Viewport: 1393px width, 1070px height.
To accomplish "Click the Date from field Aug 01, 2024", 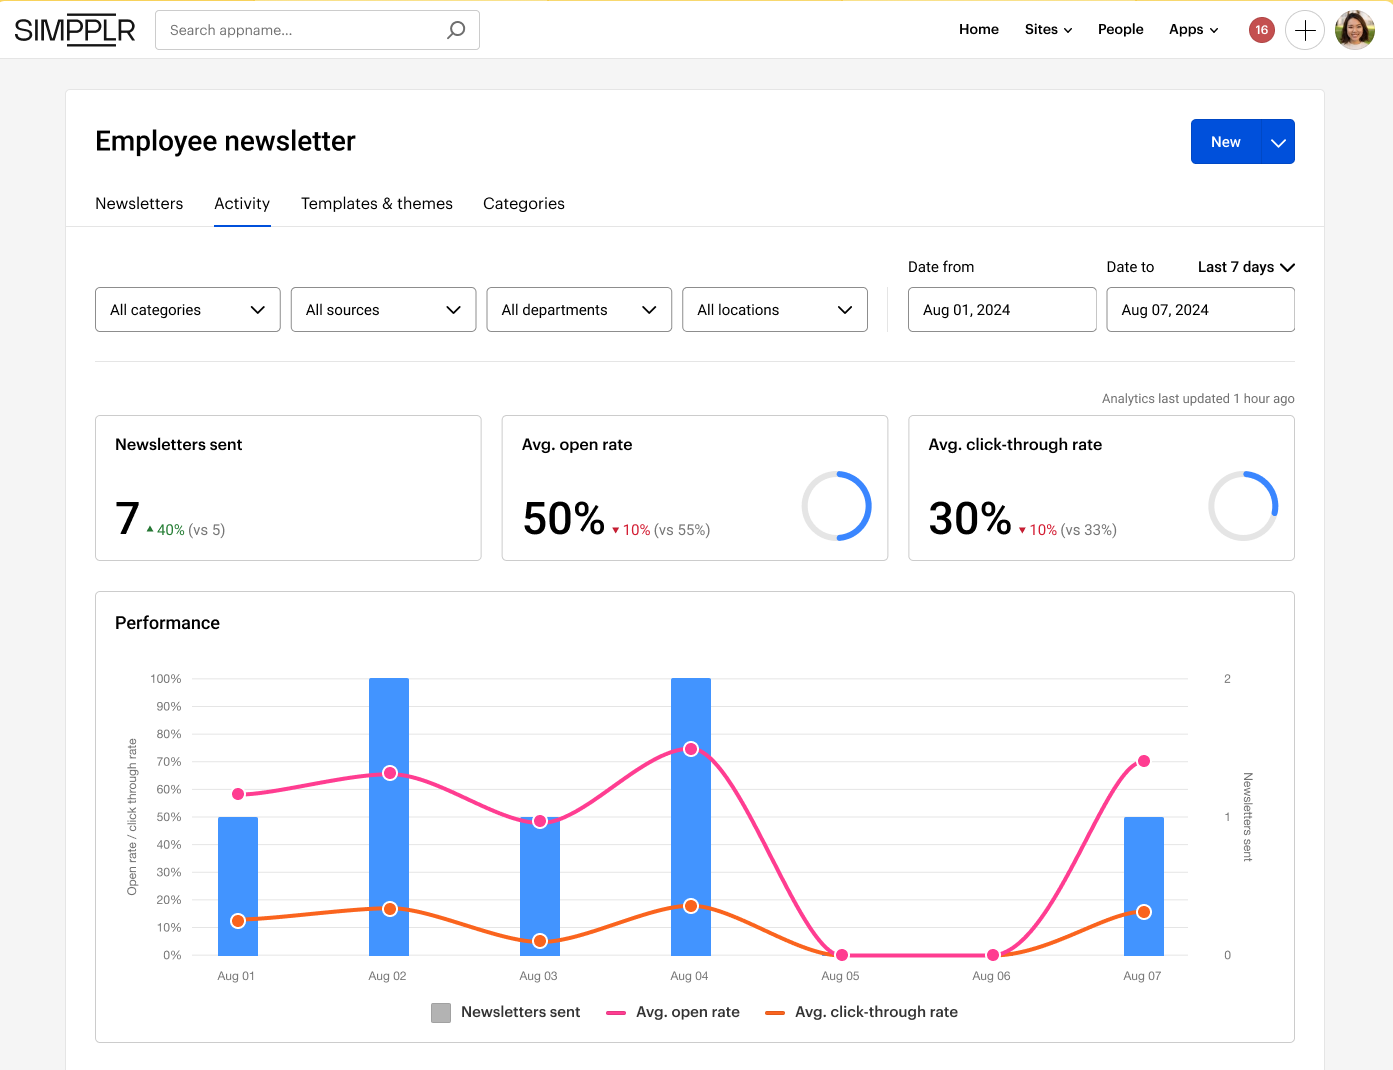I will point(1002,310).
